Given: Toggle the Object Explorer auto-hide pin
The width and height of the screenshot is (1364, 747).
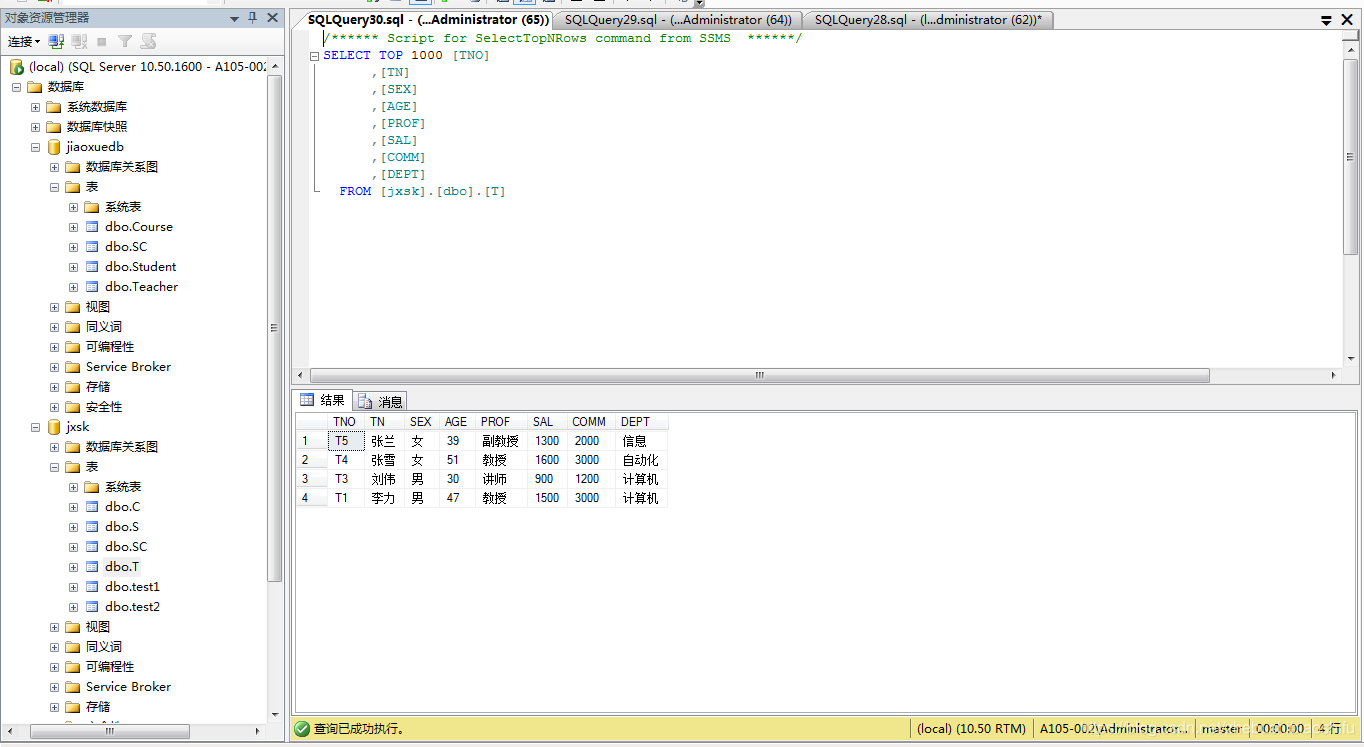Looking at the screenshot, I should [x=253, y=18].
